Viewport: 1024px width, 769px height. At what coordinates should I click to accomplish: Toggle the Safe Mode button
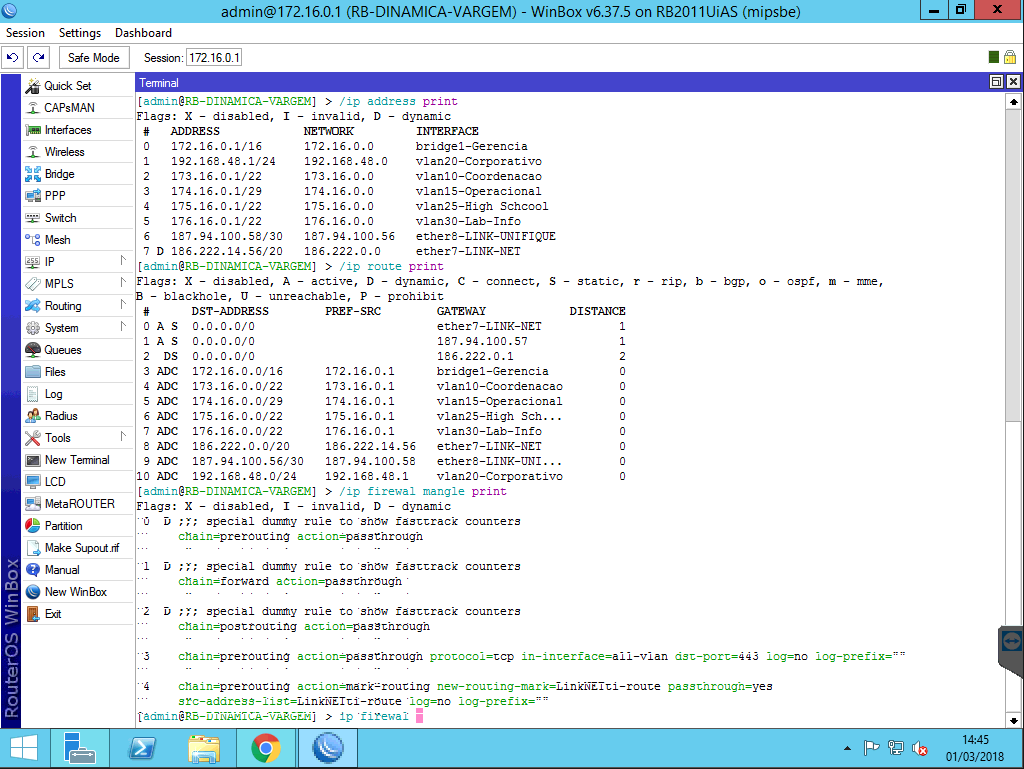pyautogui.click(x=93, y=58)
